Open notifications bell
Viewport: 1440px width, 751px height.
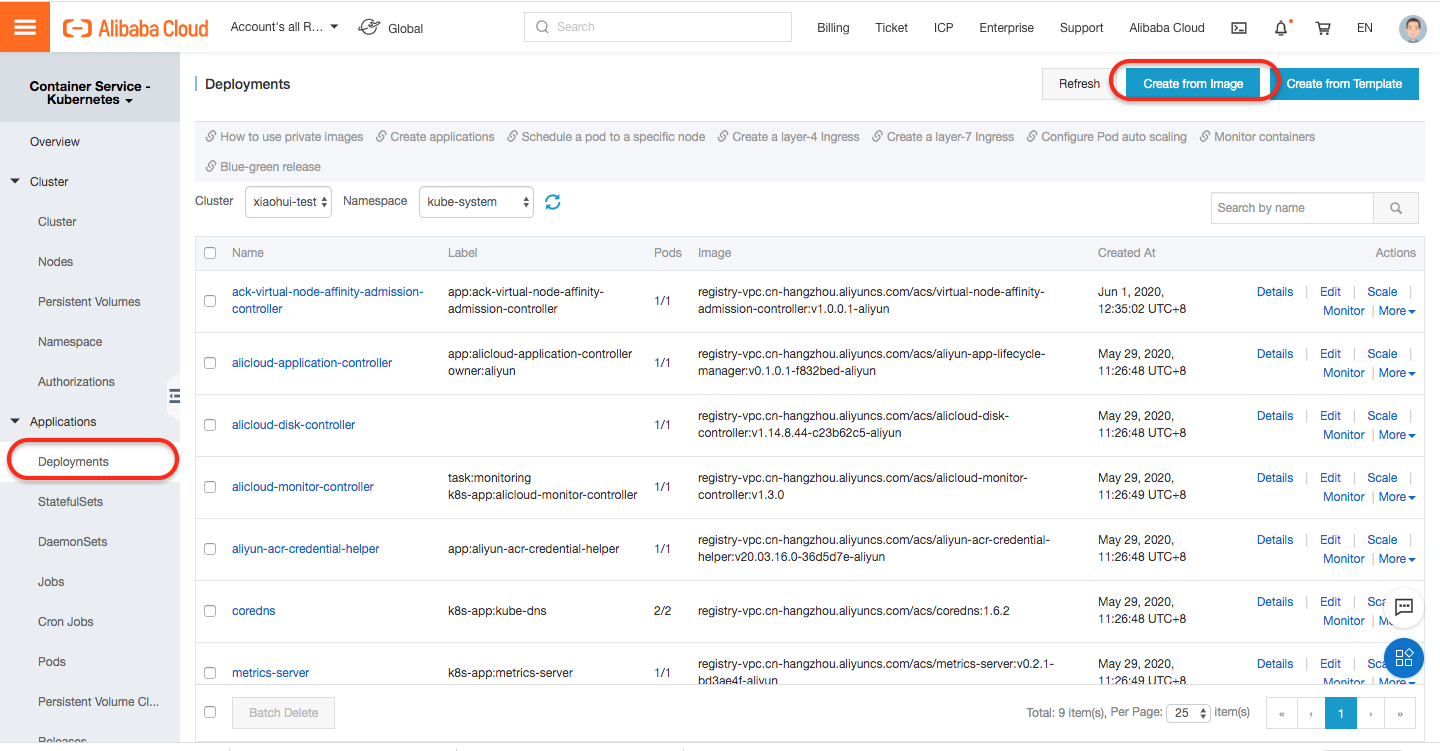[1281, 28]
